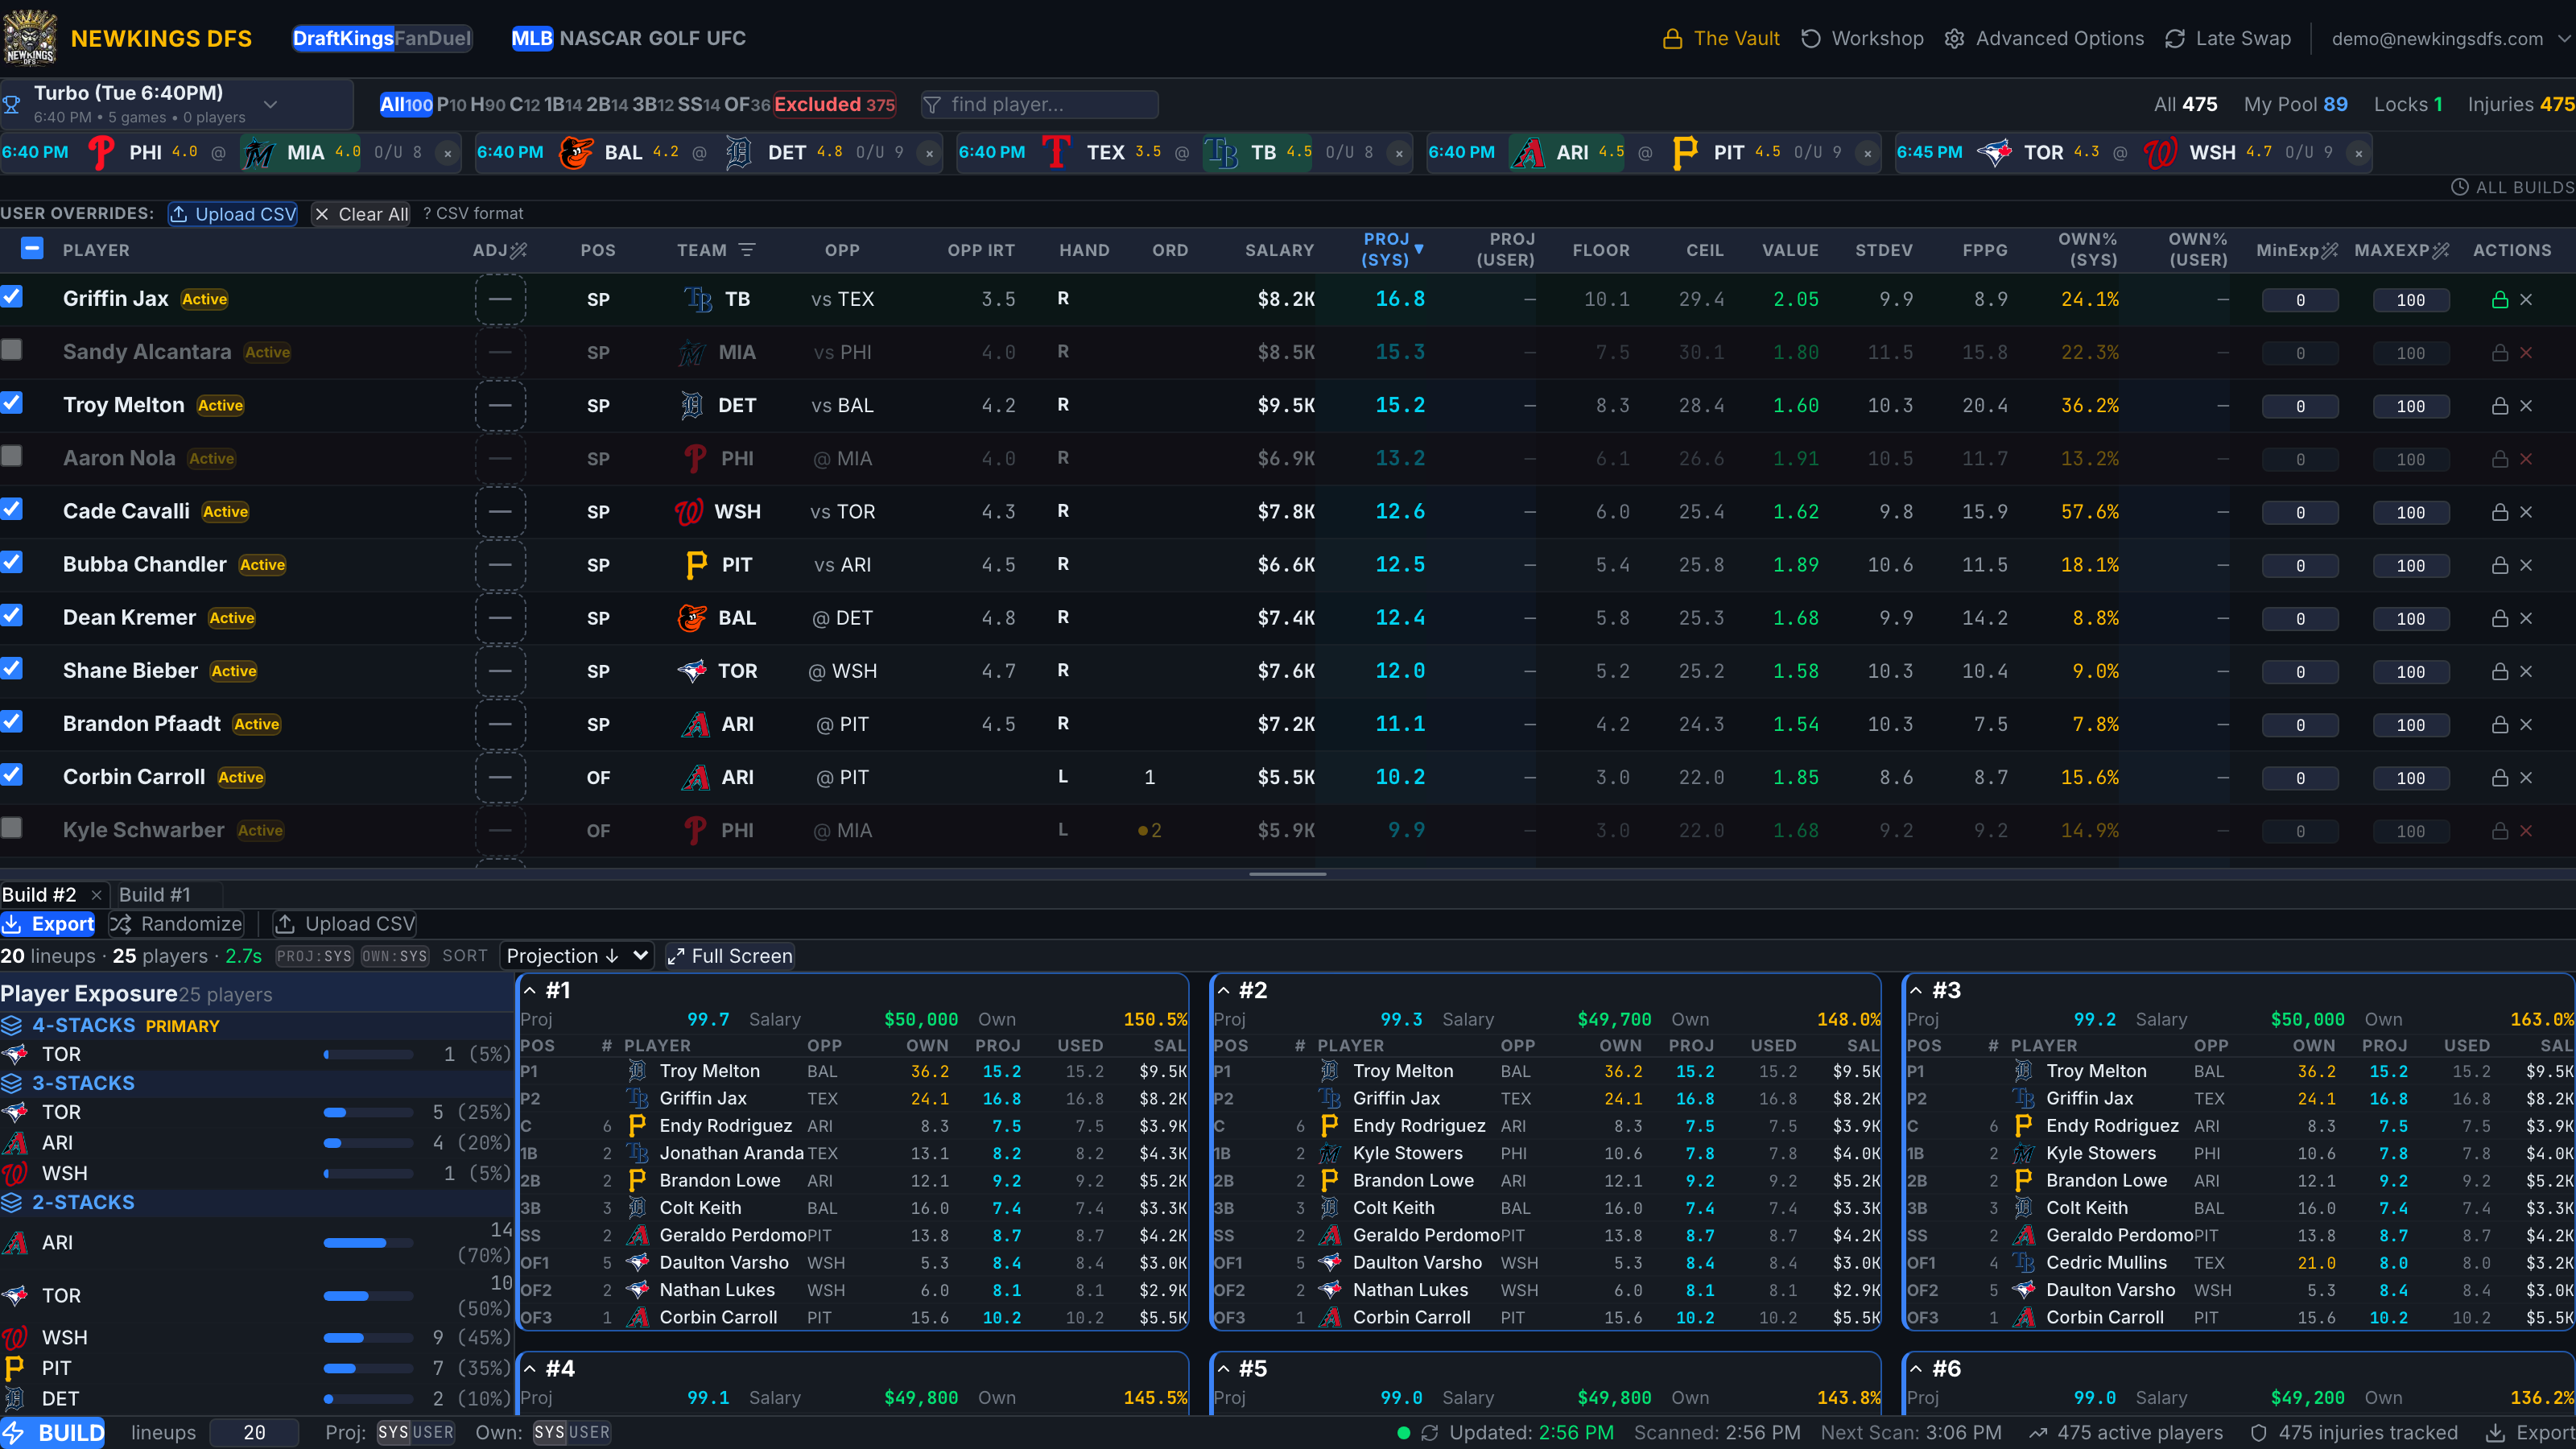
Task: Open Full Screen view
Action: [731, 956]
